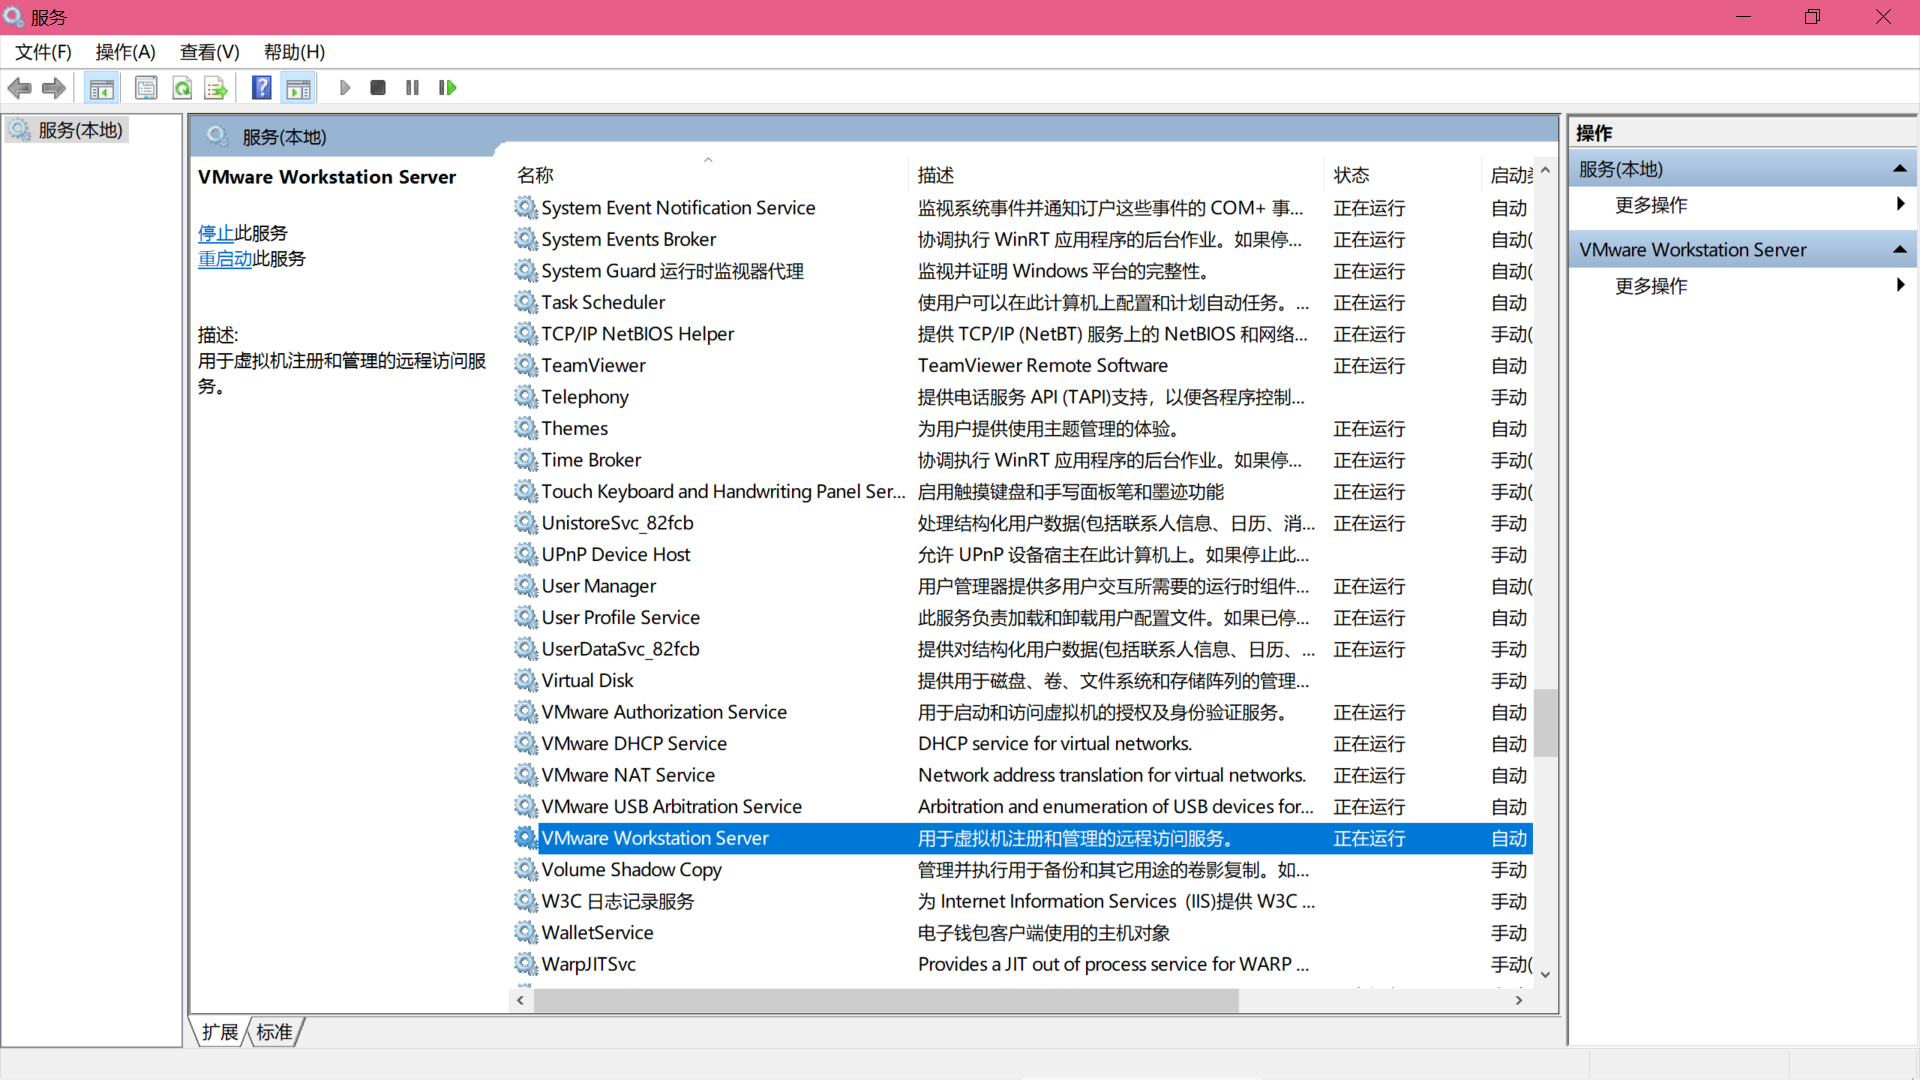The width and height of the screenshot is (1920, 1080).
Task: Select W3C 日志记录服务 row
Action: click(1022, 901)
